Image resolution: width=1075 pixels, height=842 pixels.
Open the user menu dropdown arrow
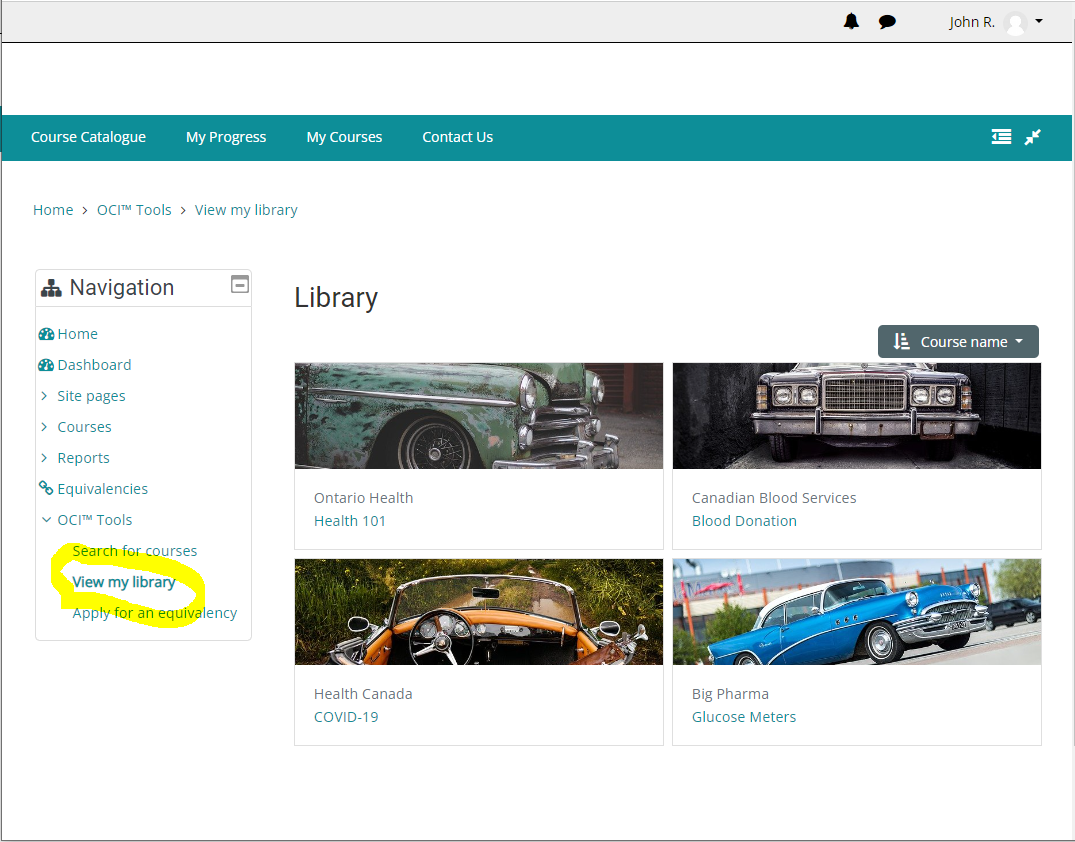(x=1039, y=21)
